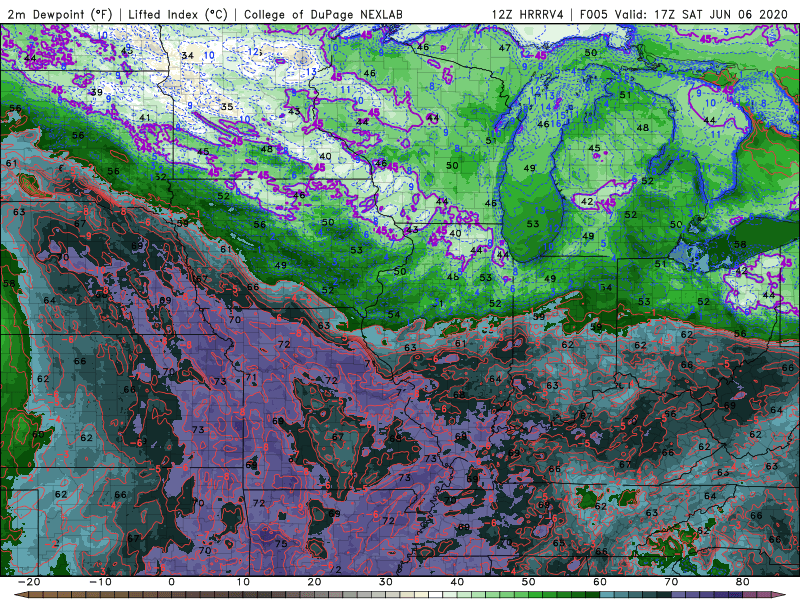Click the 39 dewpoint value on the map
The height and width of the screenshot is (600, 800).
click(96, 92)
